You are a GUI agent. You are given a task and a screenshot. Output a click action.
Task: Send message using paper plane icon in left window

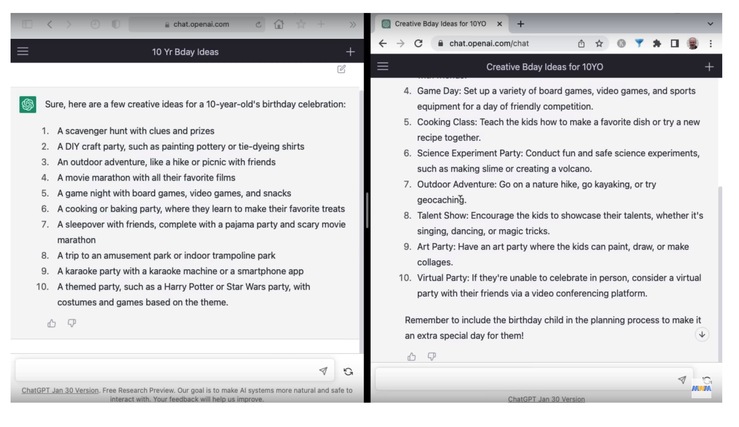pos(323,371)
